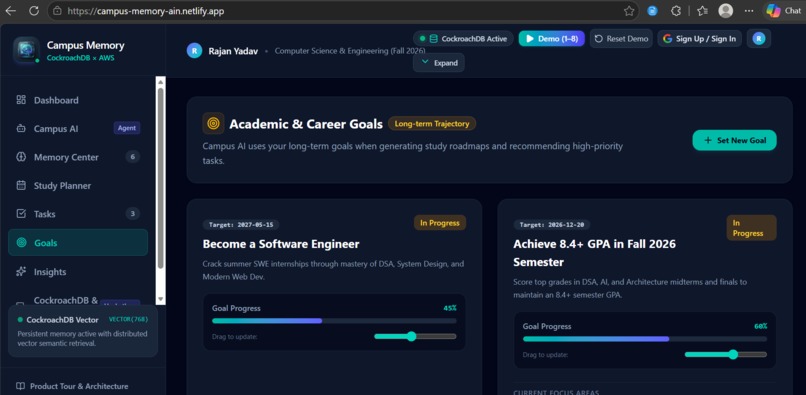
Task: Click the Tasks checkbox icon
Action: point(21,213)
